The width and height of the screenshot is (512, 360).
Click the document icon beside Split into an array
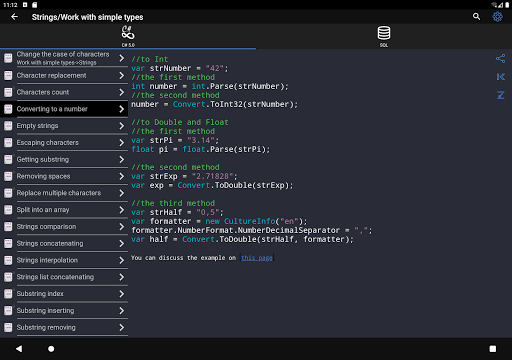coord(8,210)
